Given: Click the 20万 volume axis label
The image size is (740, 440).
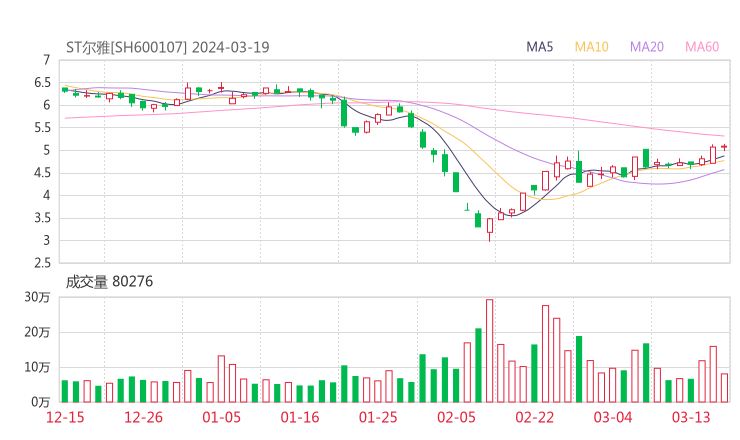Looking at the screenshot, I should 37,332.
